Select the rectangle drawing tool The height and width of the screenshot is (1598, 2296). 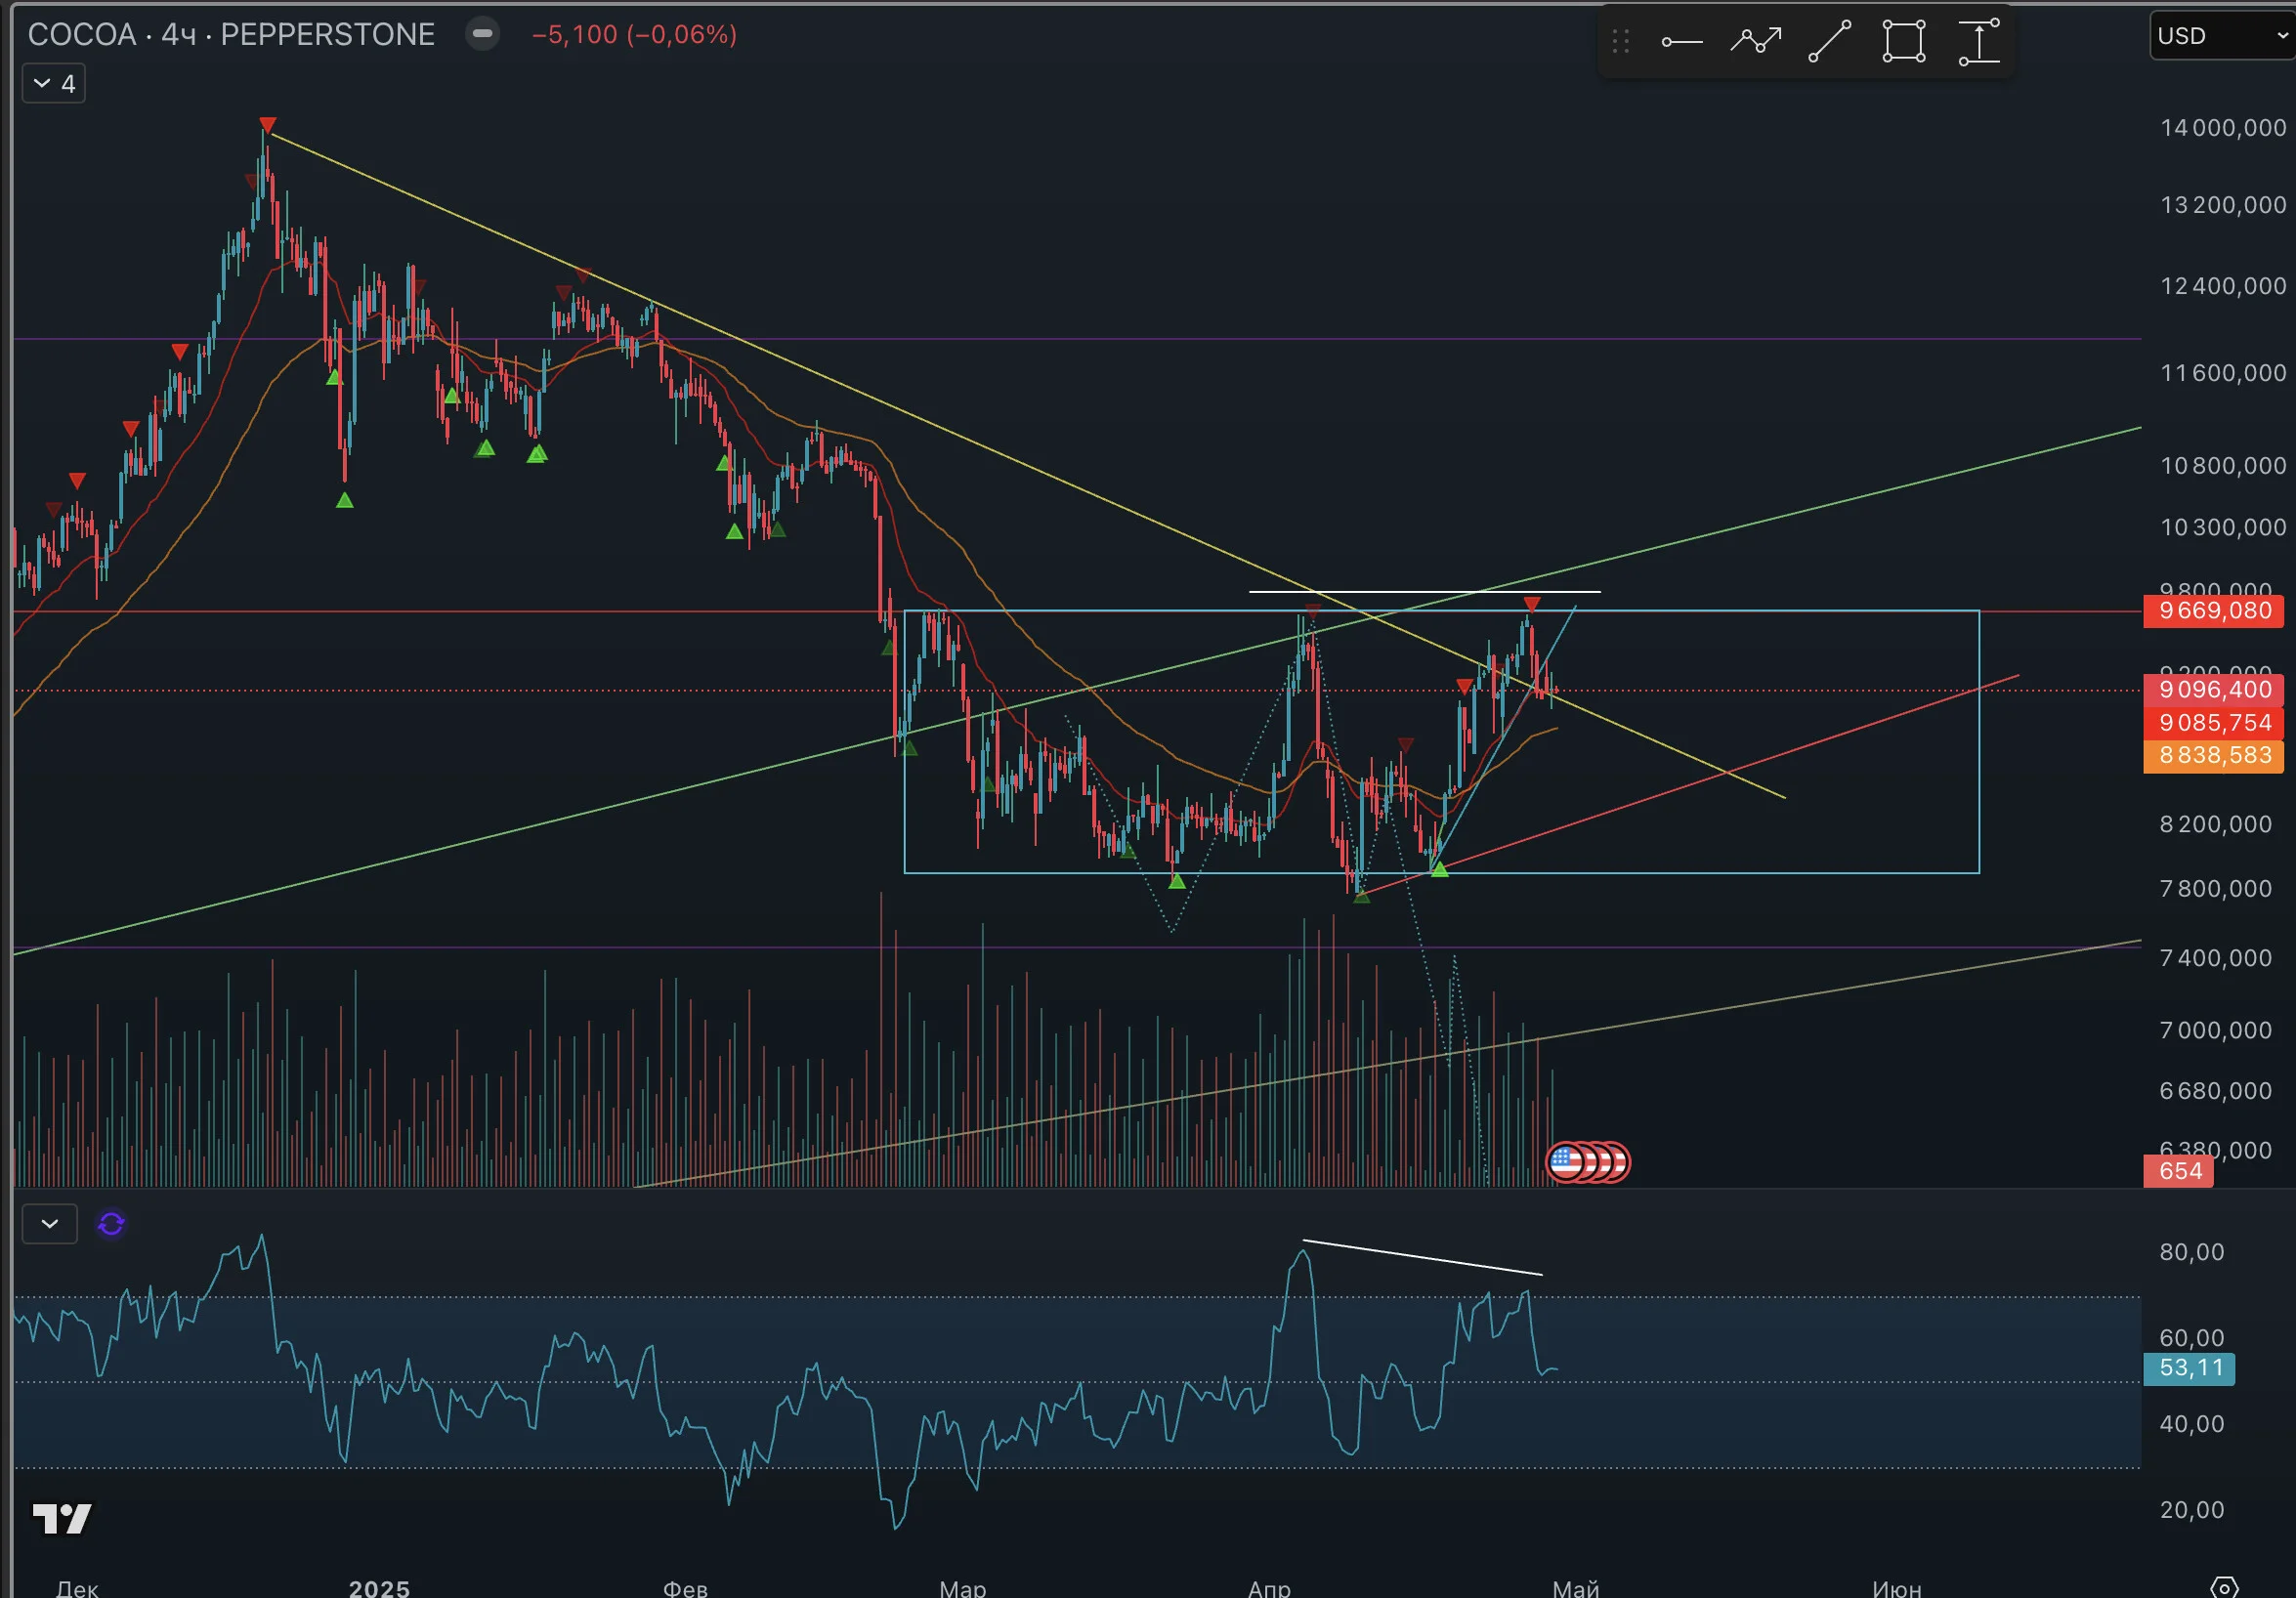pos(1903,41)
